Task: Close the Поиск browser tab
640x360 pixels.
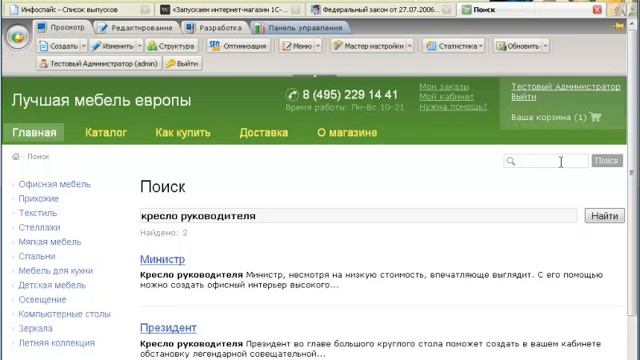Action: click(597, 10)
